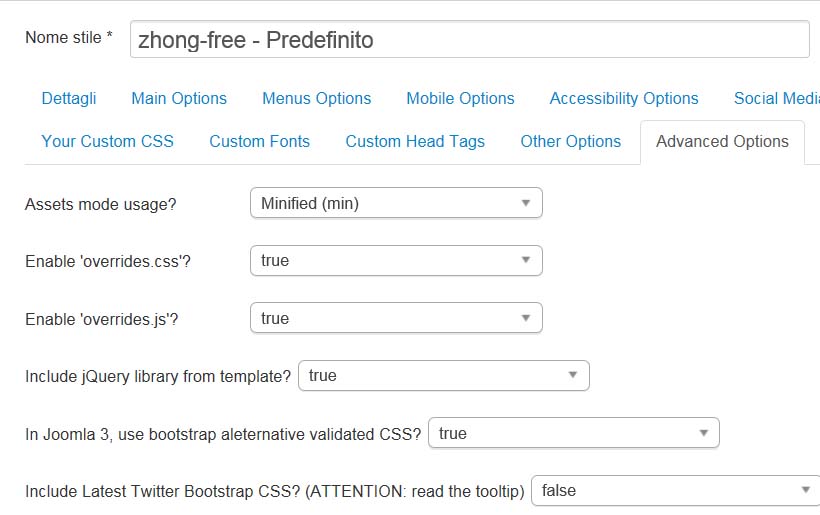820x515 pixels.
Task: Open the Assets mode usage dropdown
Action: click(x=395, y=203)
